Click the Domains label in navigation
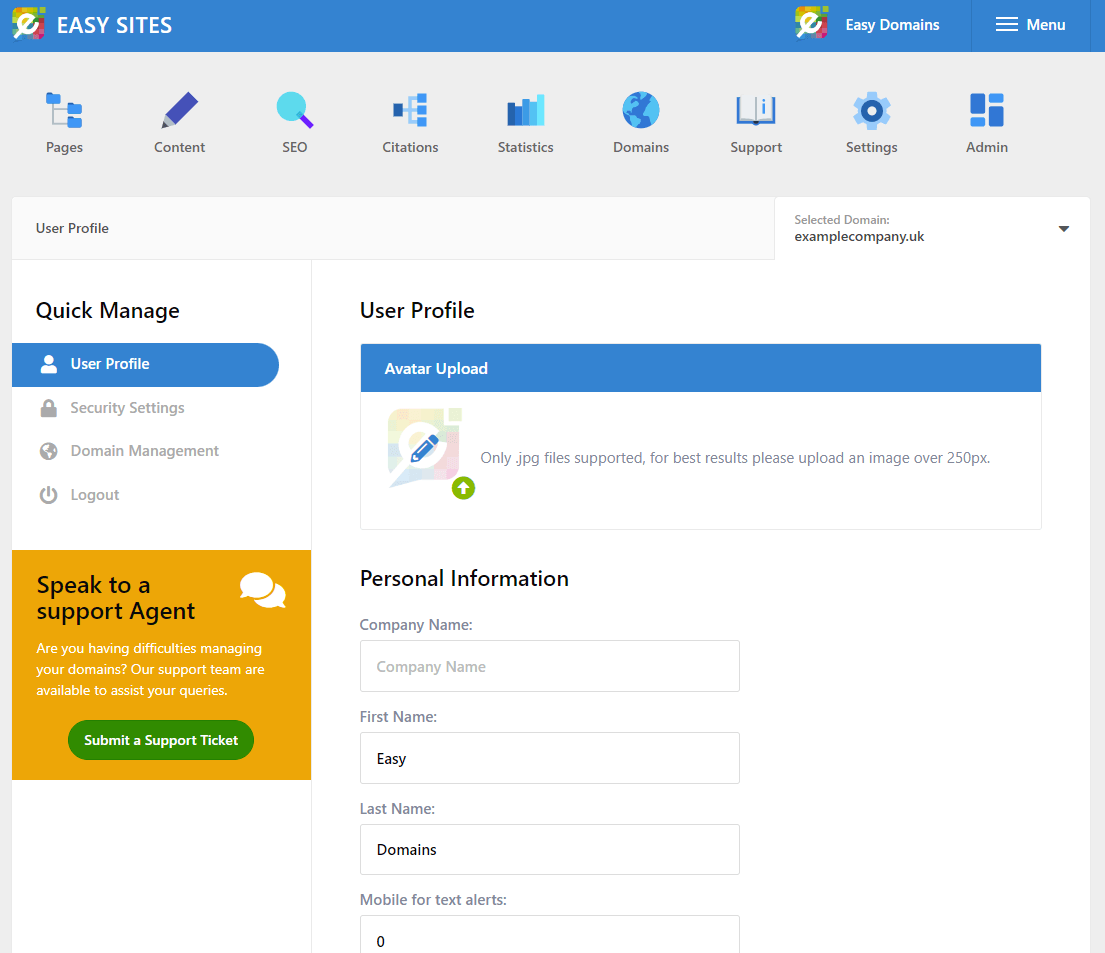 (641, 147)
